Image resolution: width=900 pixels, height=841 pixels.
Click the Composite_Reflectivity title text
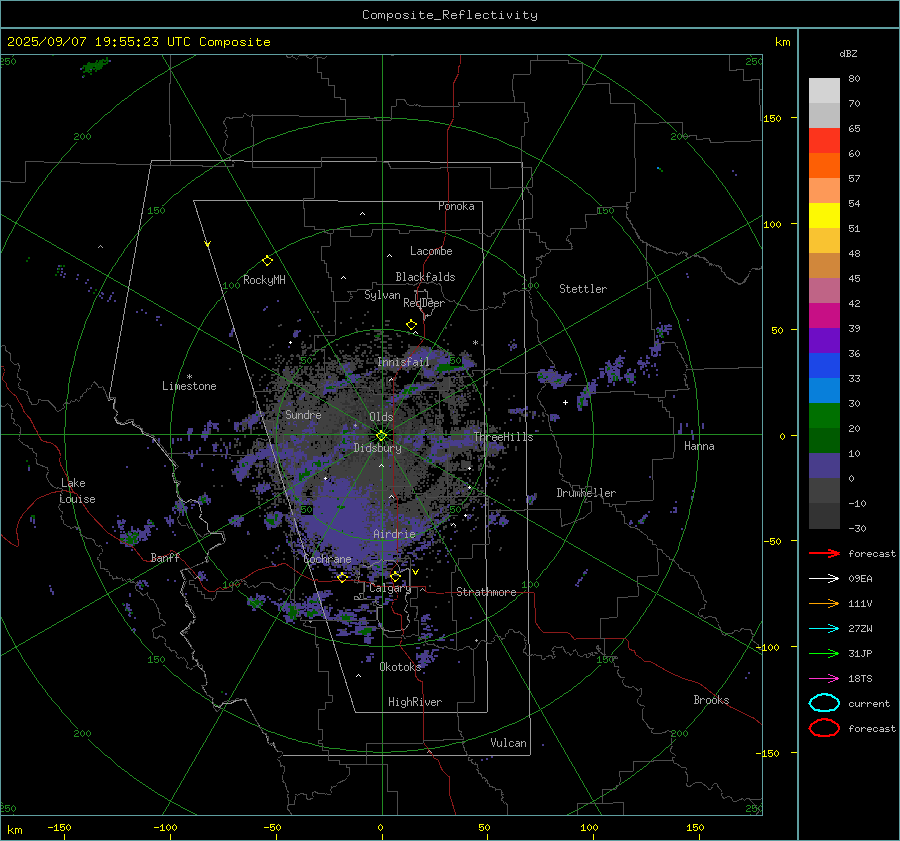(x=449, y=15)
